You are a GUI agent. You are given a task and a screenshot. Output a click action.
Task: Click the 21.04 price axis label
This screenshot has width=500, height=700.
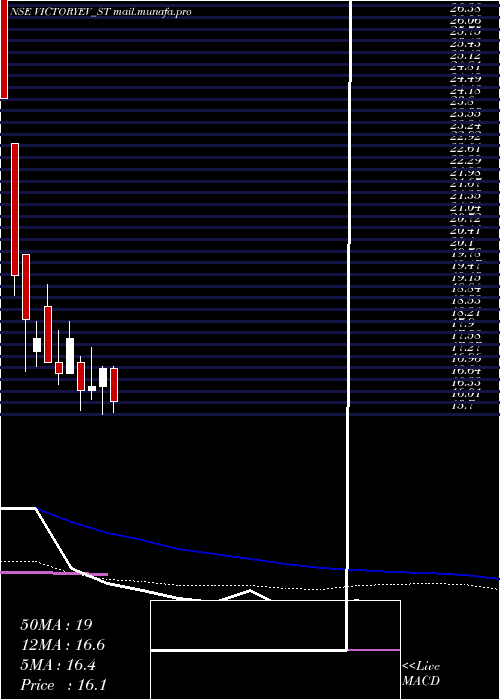pyautogui.click(x=466, y=208)
